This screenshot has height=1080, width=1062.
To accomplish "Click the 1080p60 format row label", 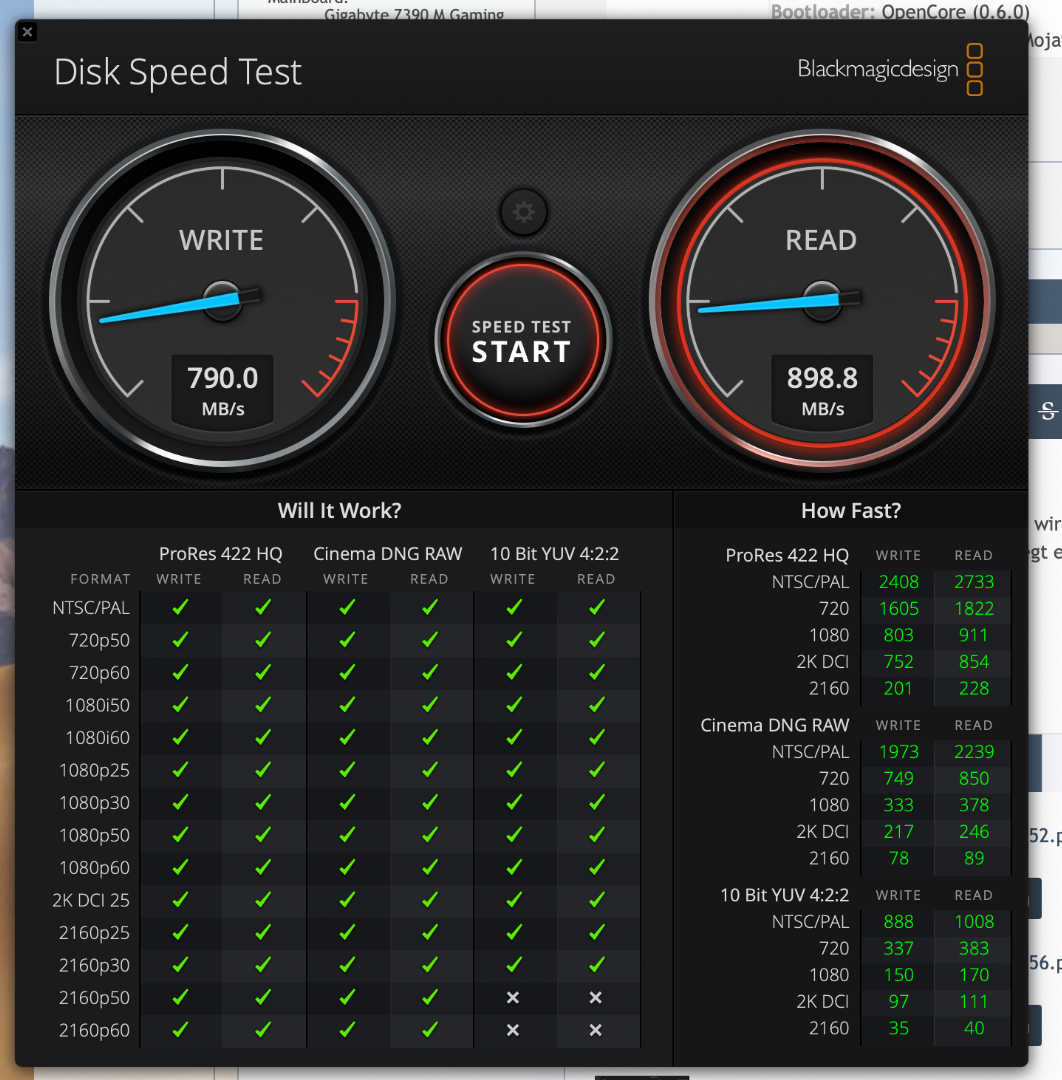I will (94, 868).
